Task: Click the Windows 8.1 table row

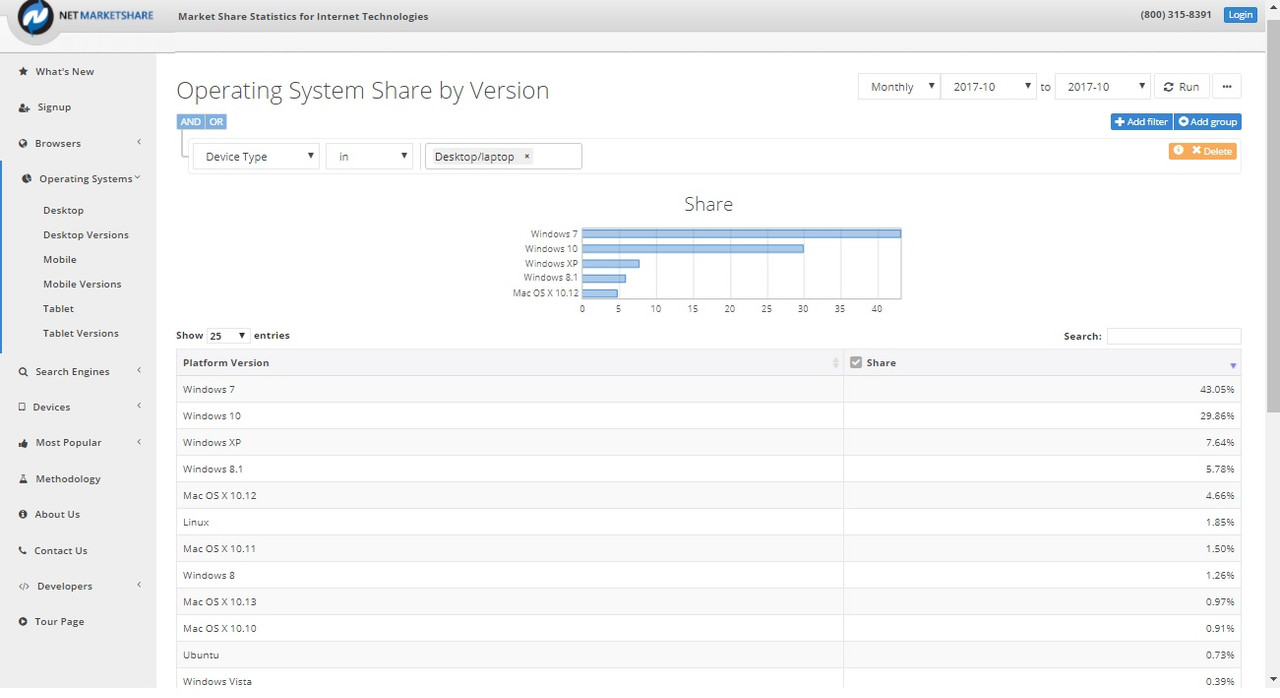Action: [709, 469]
